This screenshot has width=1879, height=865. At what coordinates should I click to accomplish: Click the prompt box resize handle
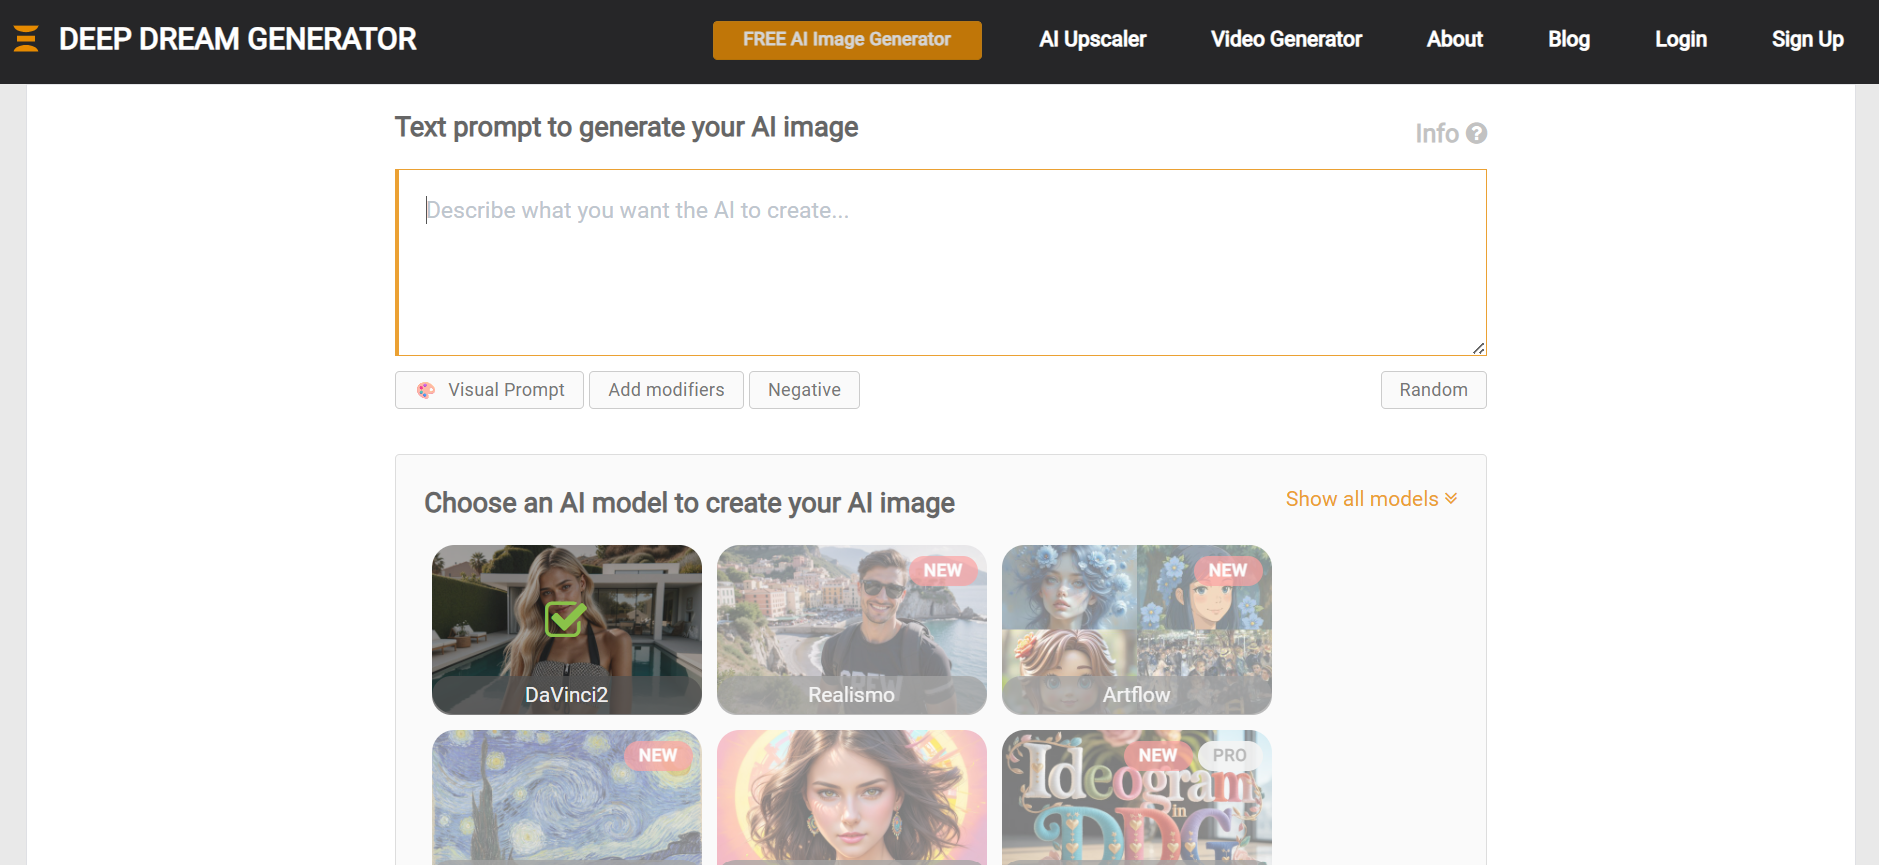(1478, 347)
